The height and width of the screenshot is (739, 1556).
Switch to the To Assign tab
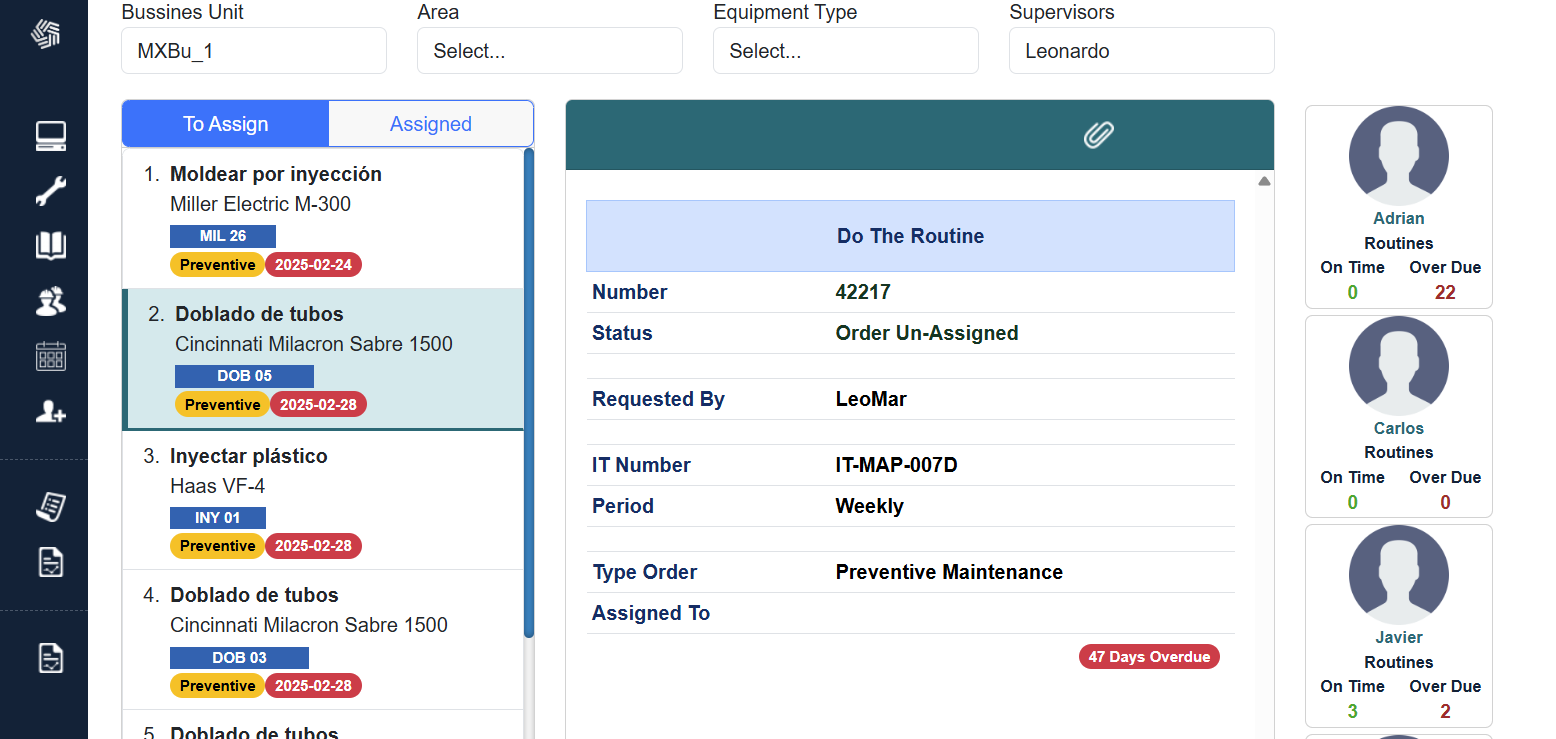click(x=225, y=124)
